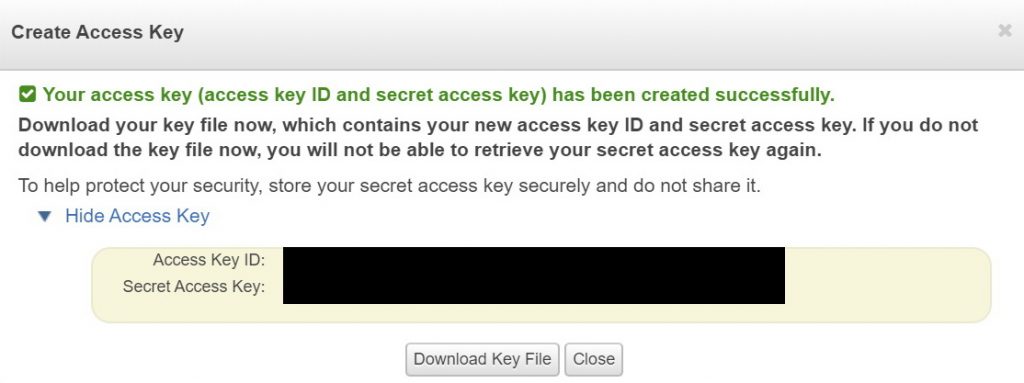Click the word 'successfully' in the green message
This screenshot has width=1024, height=383.
pyautogui.click(x=775, y=95)
